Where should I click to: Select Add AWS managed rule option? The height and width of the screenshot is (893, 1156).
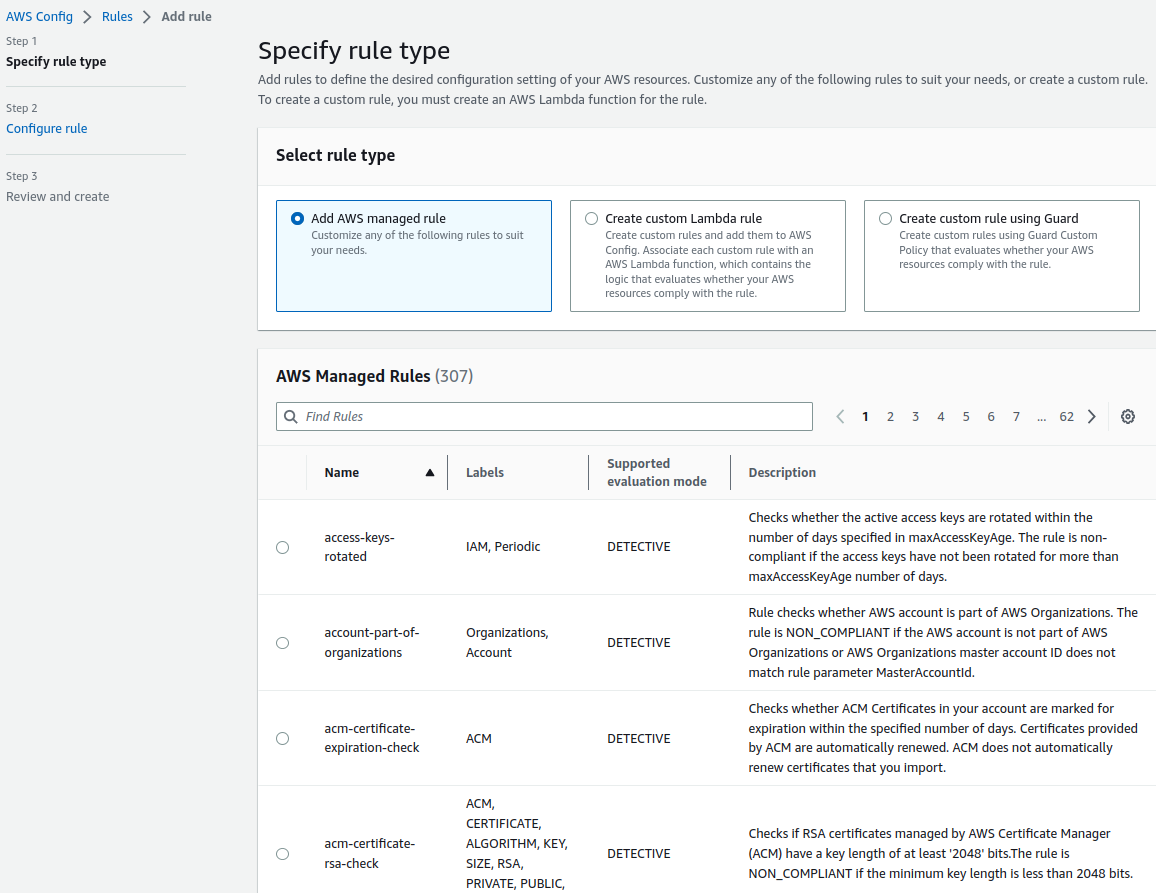[297, 219]
